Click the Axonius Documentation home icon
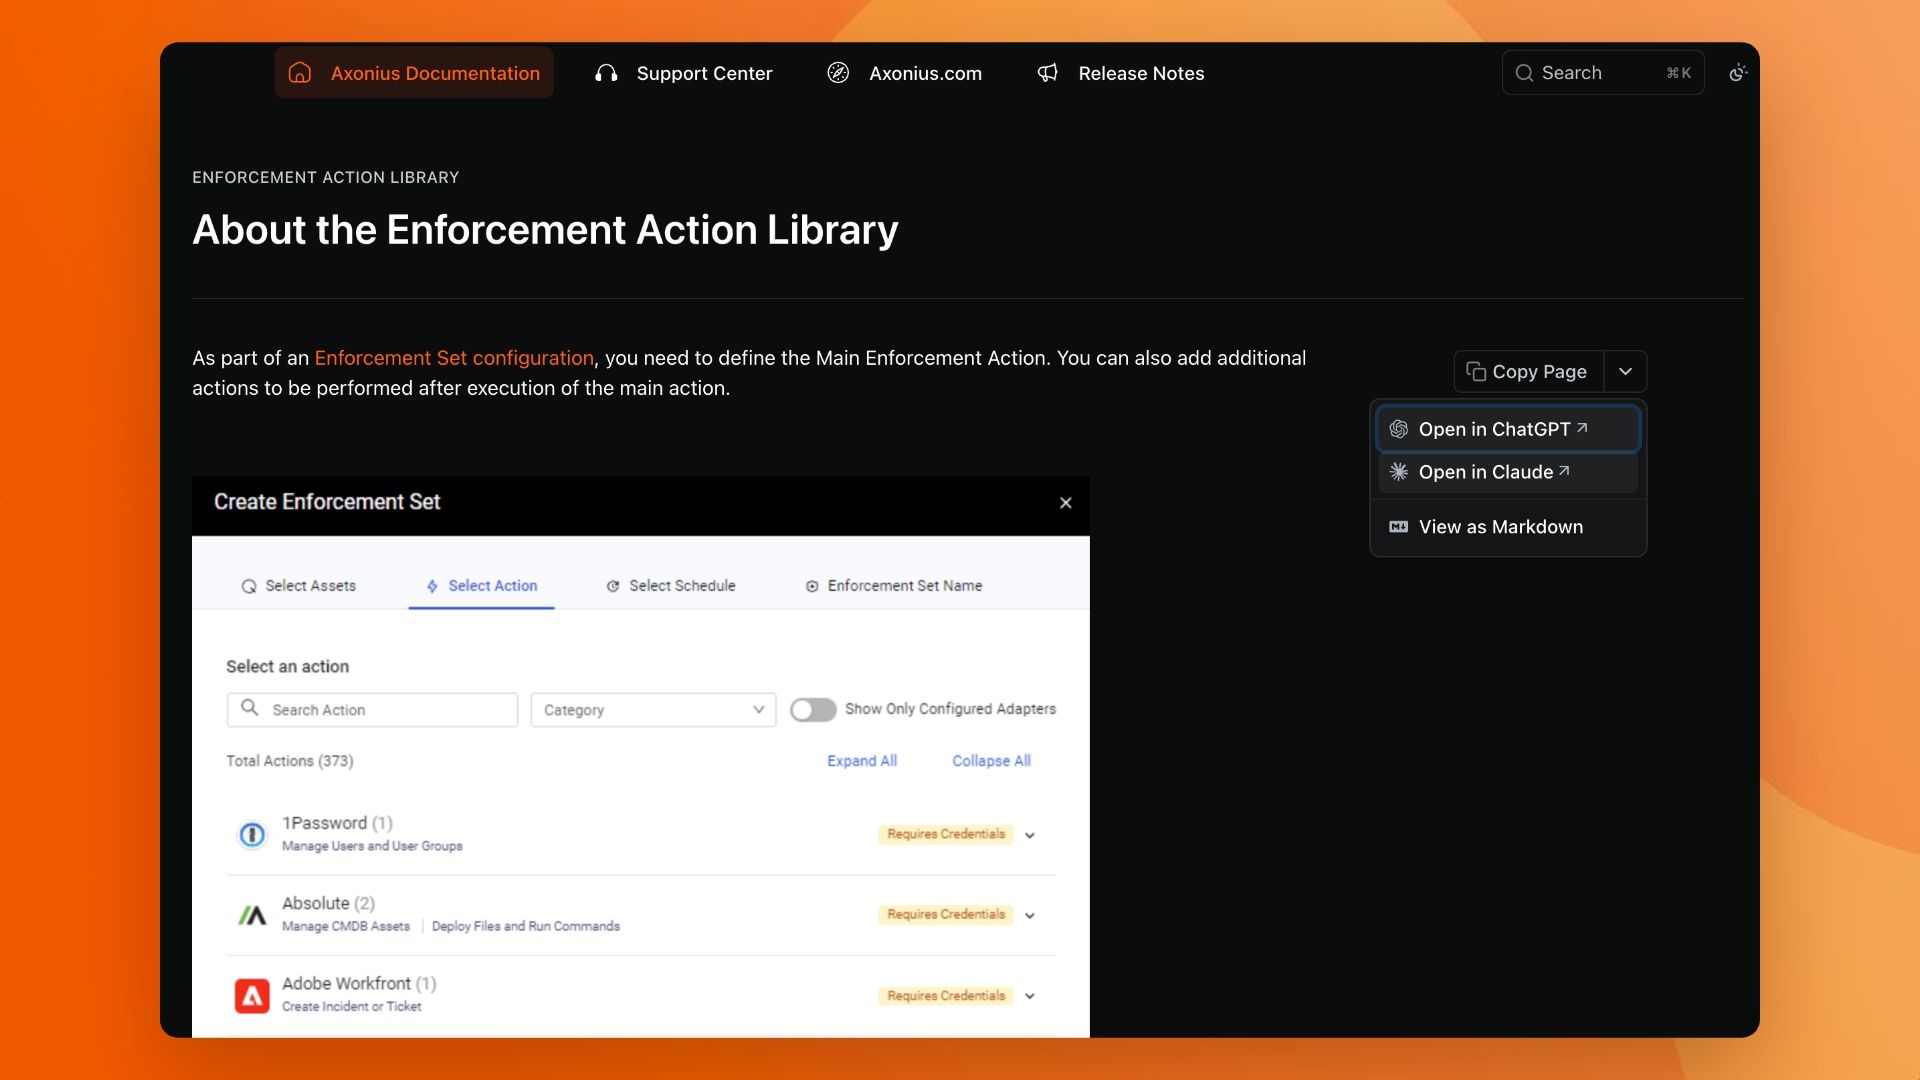This screenshot has width=1920, height=1080. point(300,73)
